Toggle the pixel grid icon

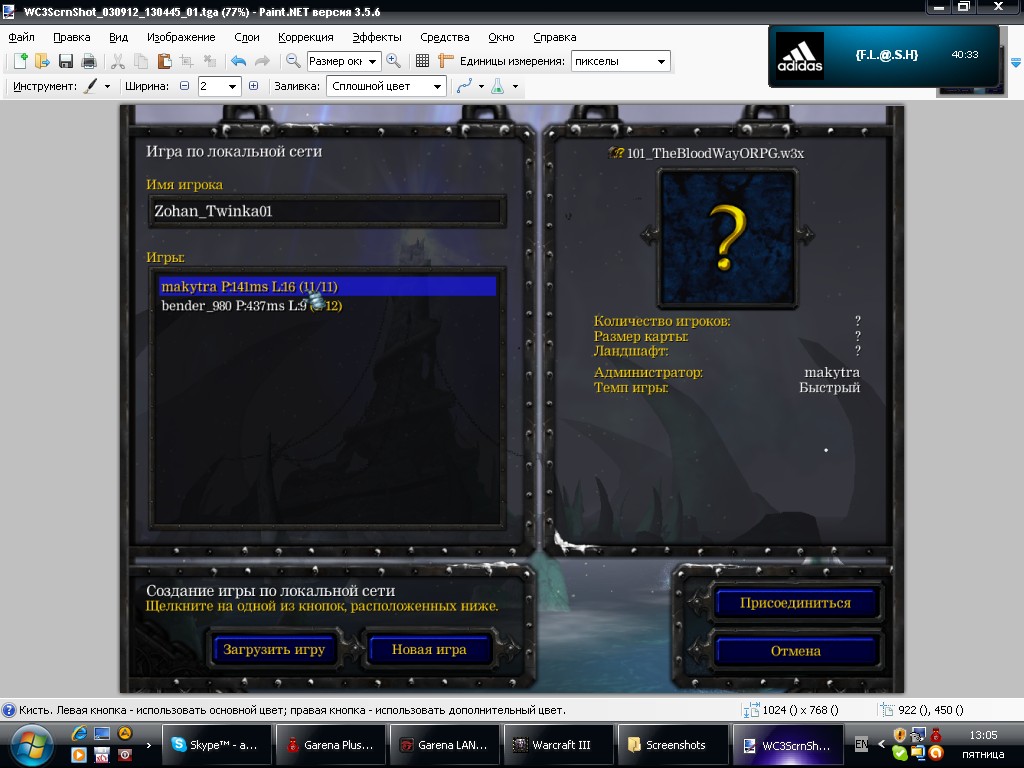tap(423, 61)
